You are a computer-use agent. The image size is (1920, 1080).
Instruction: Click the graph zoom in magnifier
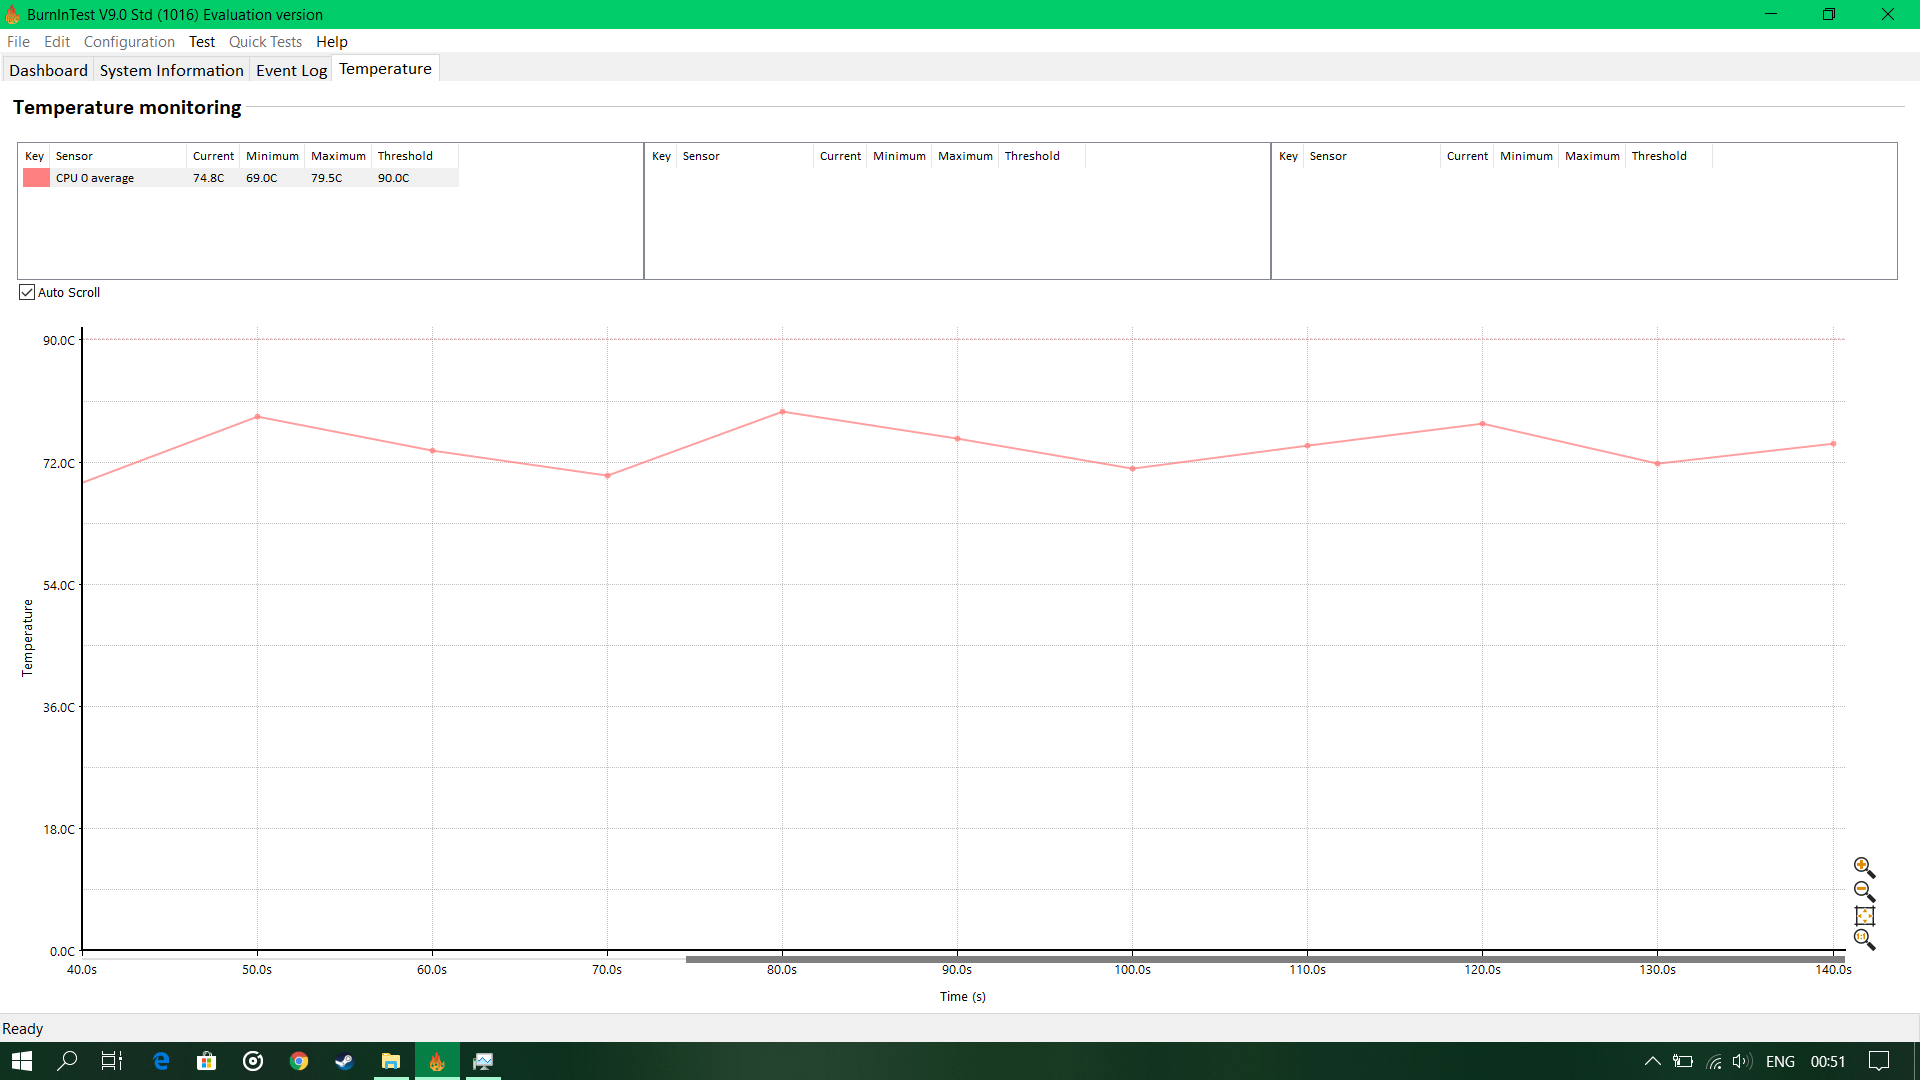point(1863,867)
